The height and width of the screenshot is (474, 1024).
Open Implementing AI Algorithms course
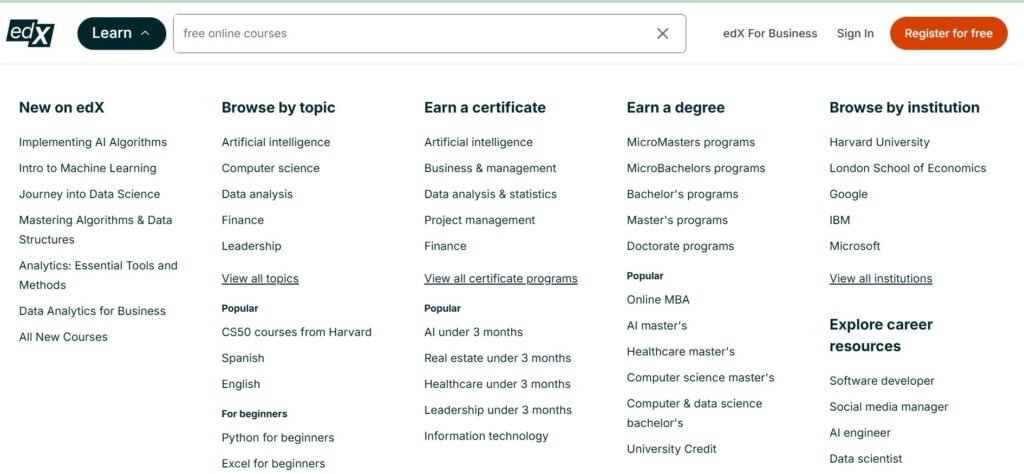point(93,142)
